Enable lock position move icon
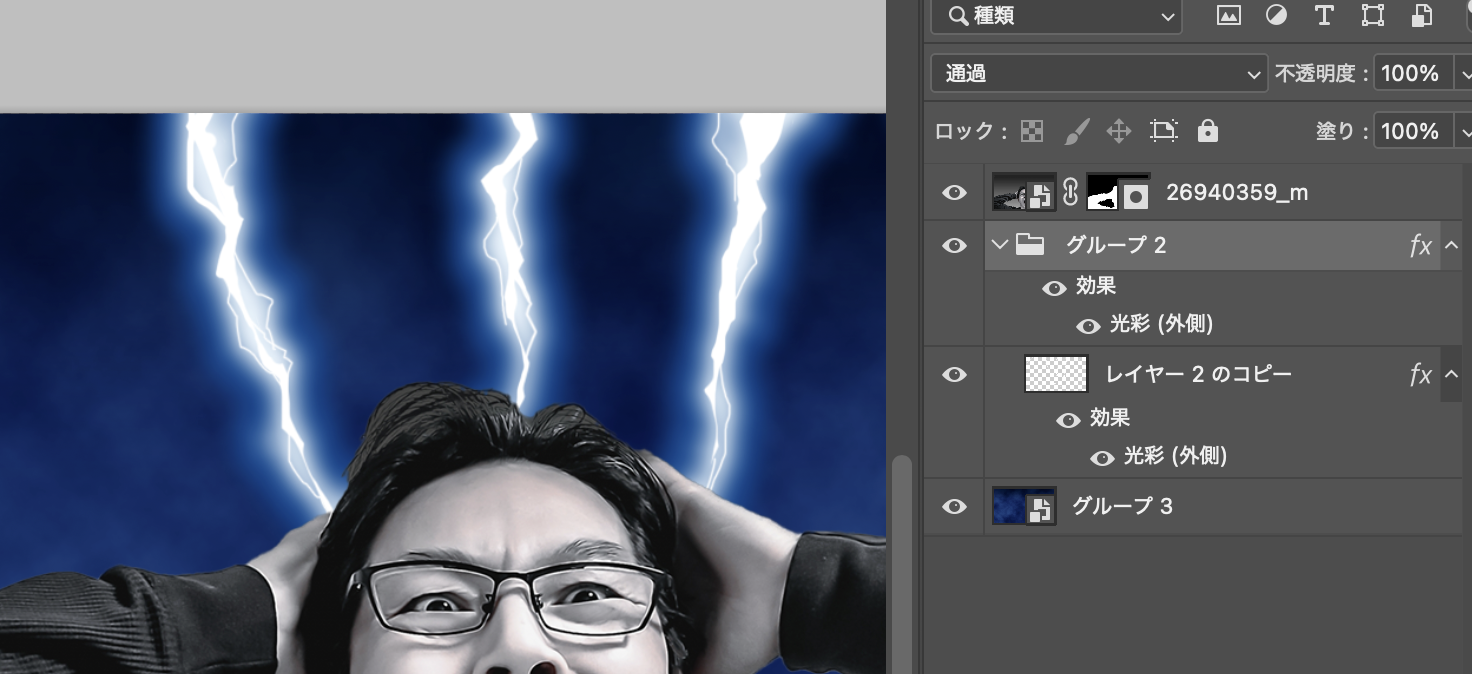 [x=1118, y=131]
